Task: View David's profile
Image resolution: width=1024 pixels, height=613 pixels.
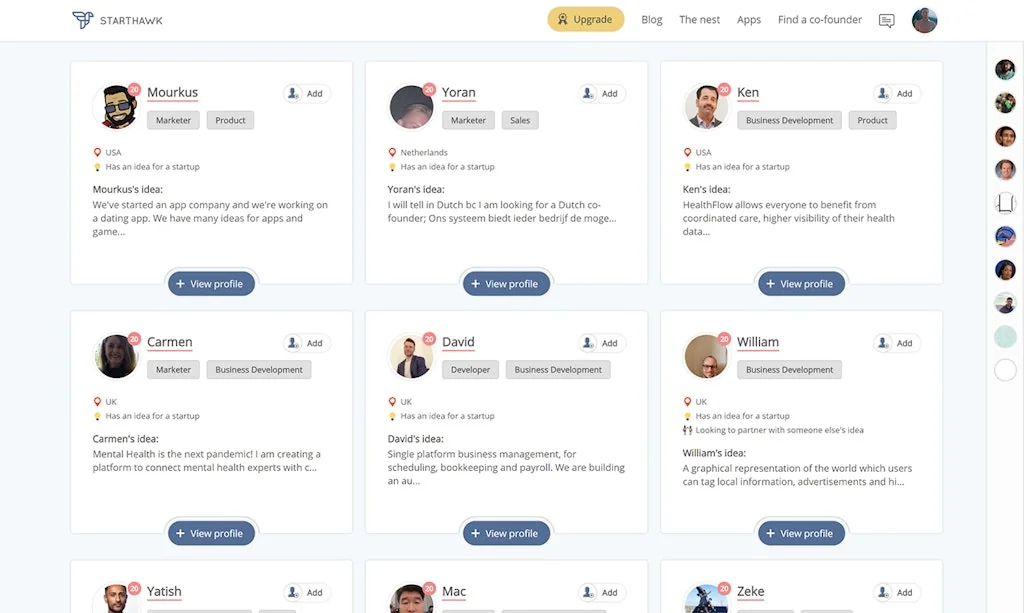Action: pos(506,533)
